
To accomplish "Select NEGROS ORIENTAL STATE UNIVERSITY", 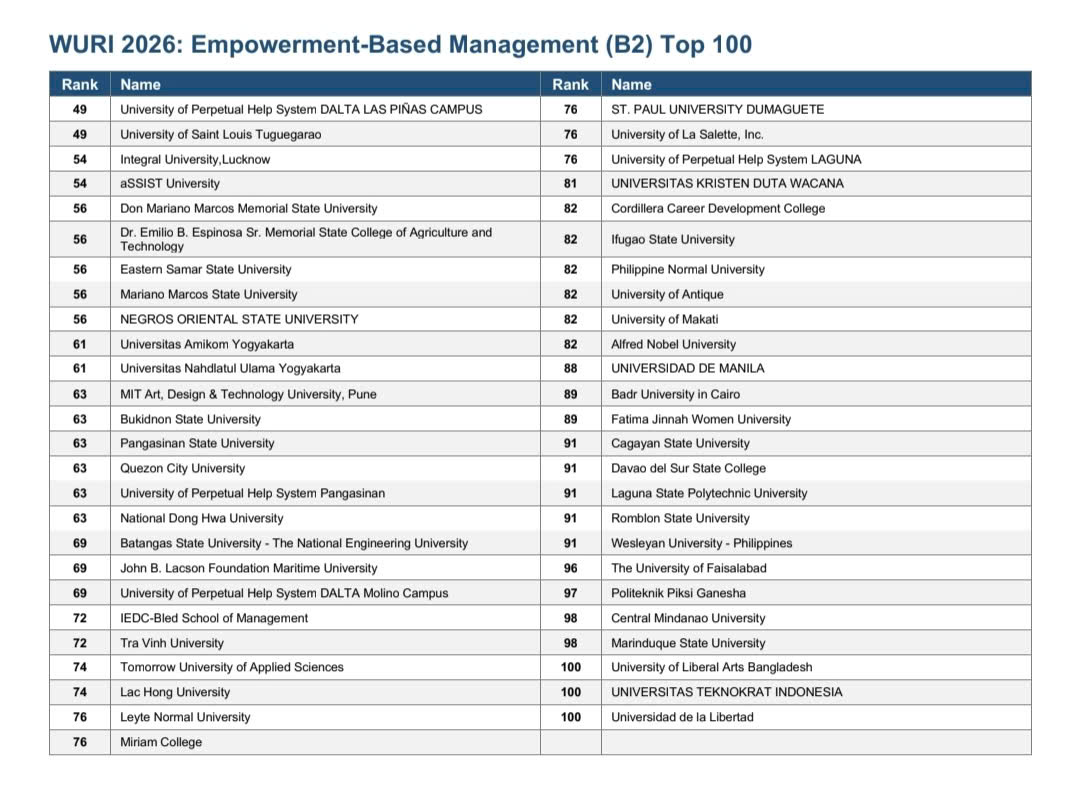I will click(239, 319).
